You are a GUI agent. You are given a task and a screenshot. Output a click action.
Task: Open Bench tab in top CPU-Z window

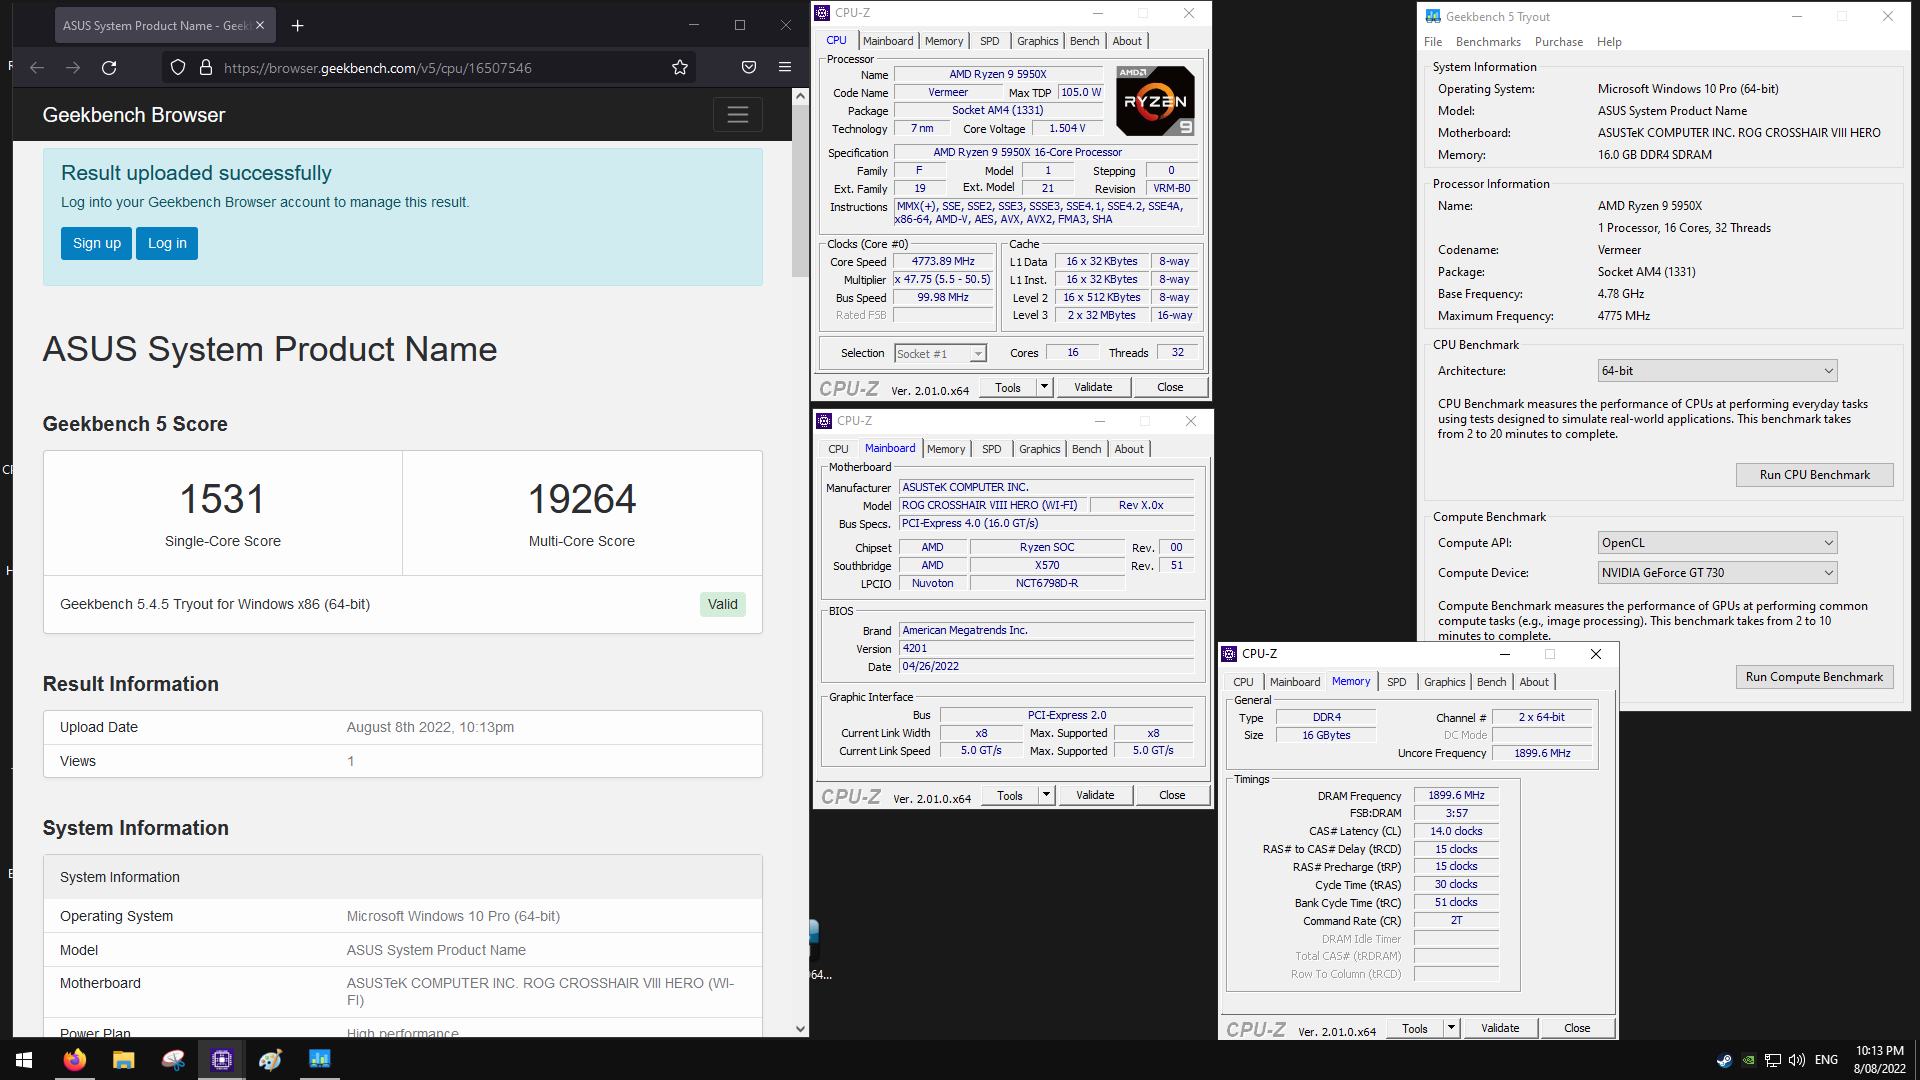(x=1084, y=41)
